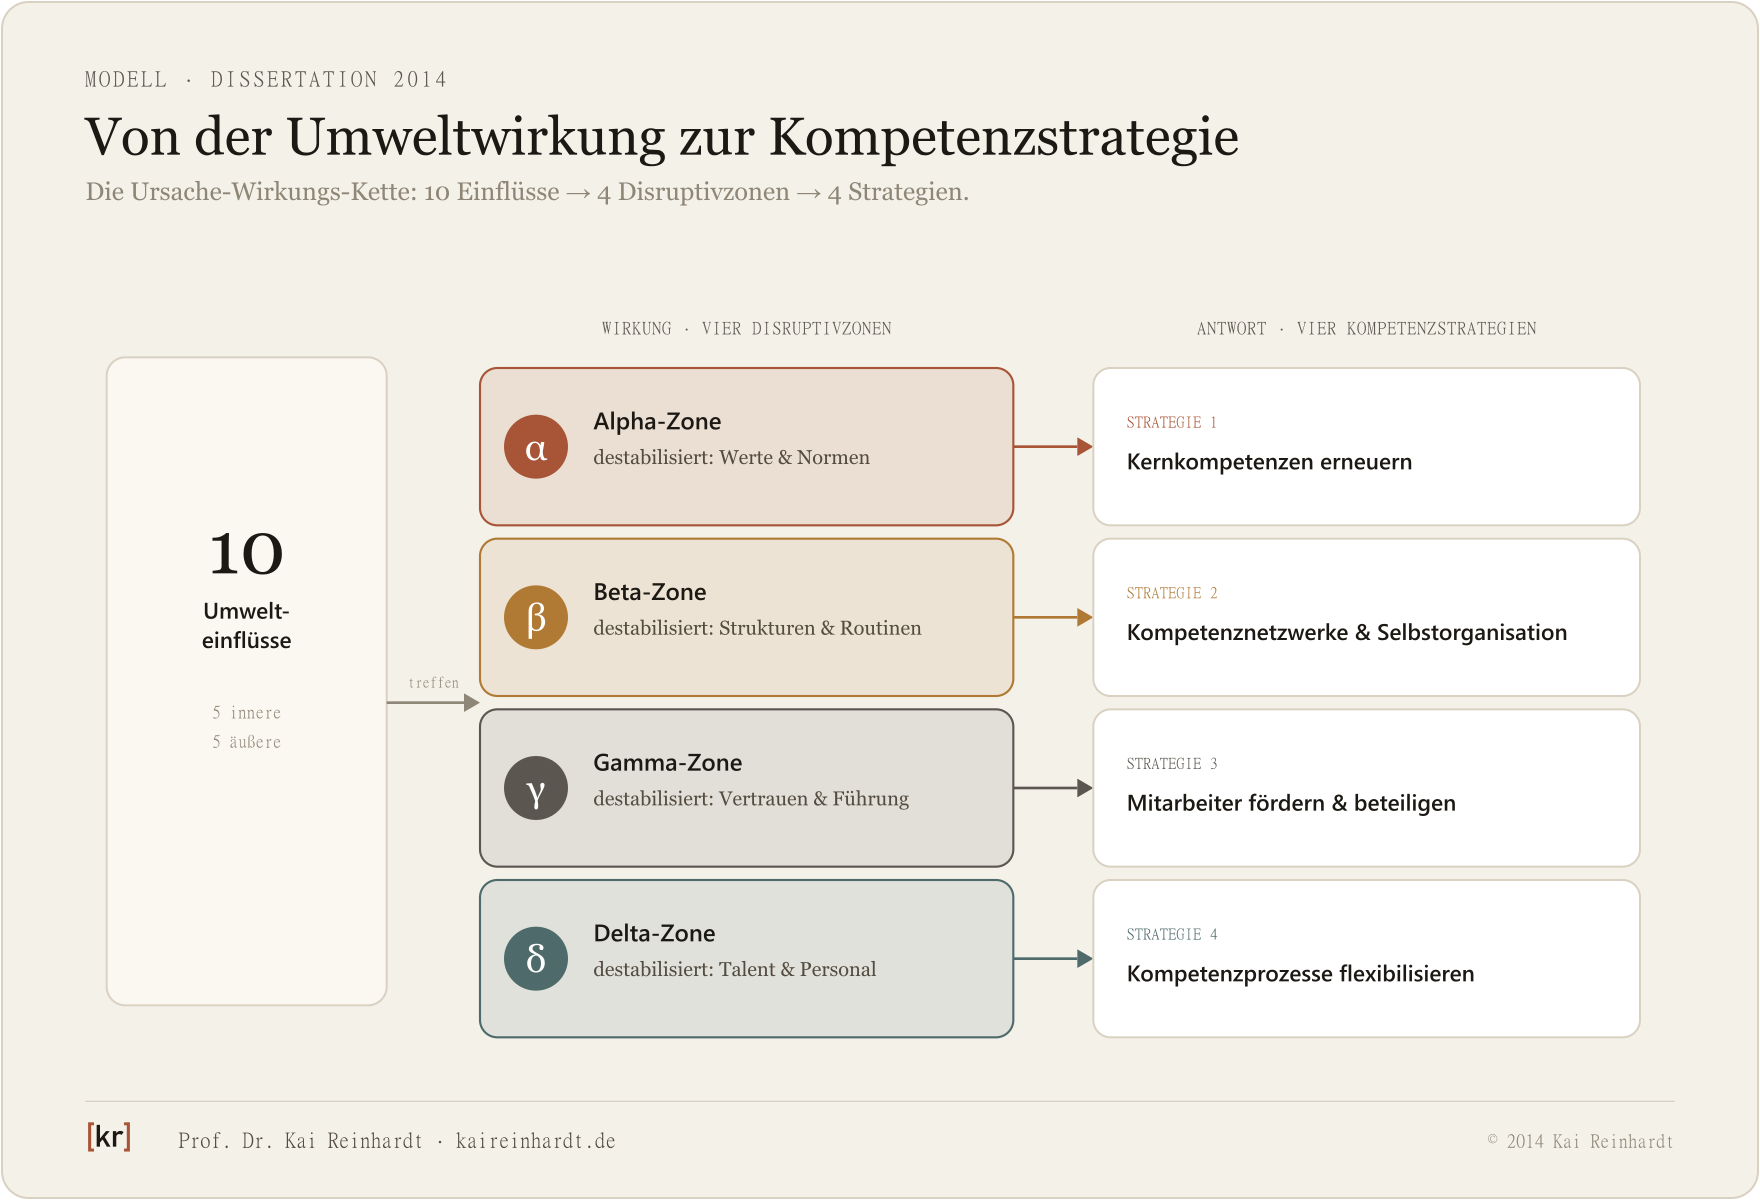Image resolution: width=1760 pixels, height=1200 pixels.
Task: Click the 'STRATEGIE 2' label
Action: pos(1172,594)
